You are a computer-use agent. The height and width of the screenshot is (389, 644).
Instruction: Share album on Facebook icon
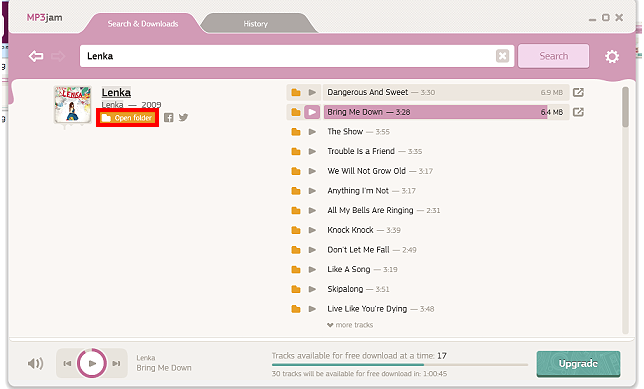(x=168, y=117)
